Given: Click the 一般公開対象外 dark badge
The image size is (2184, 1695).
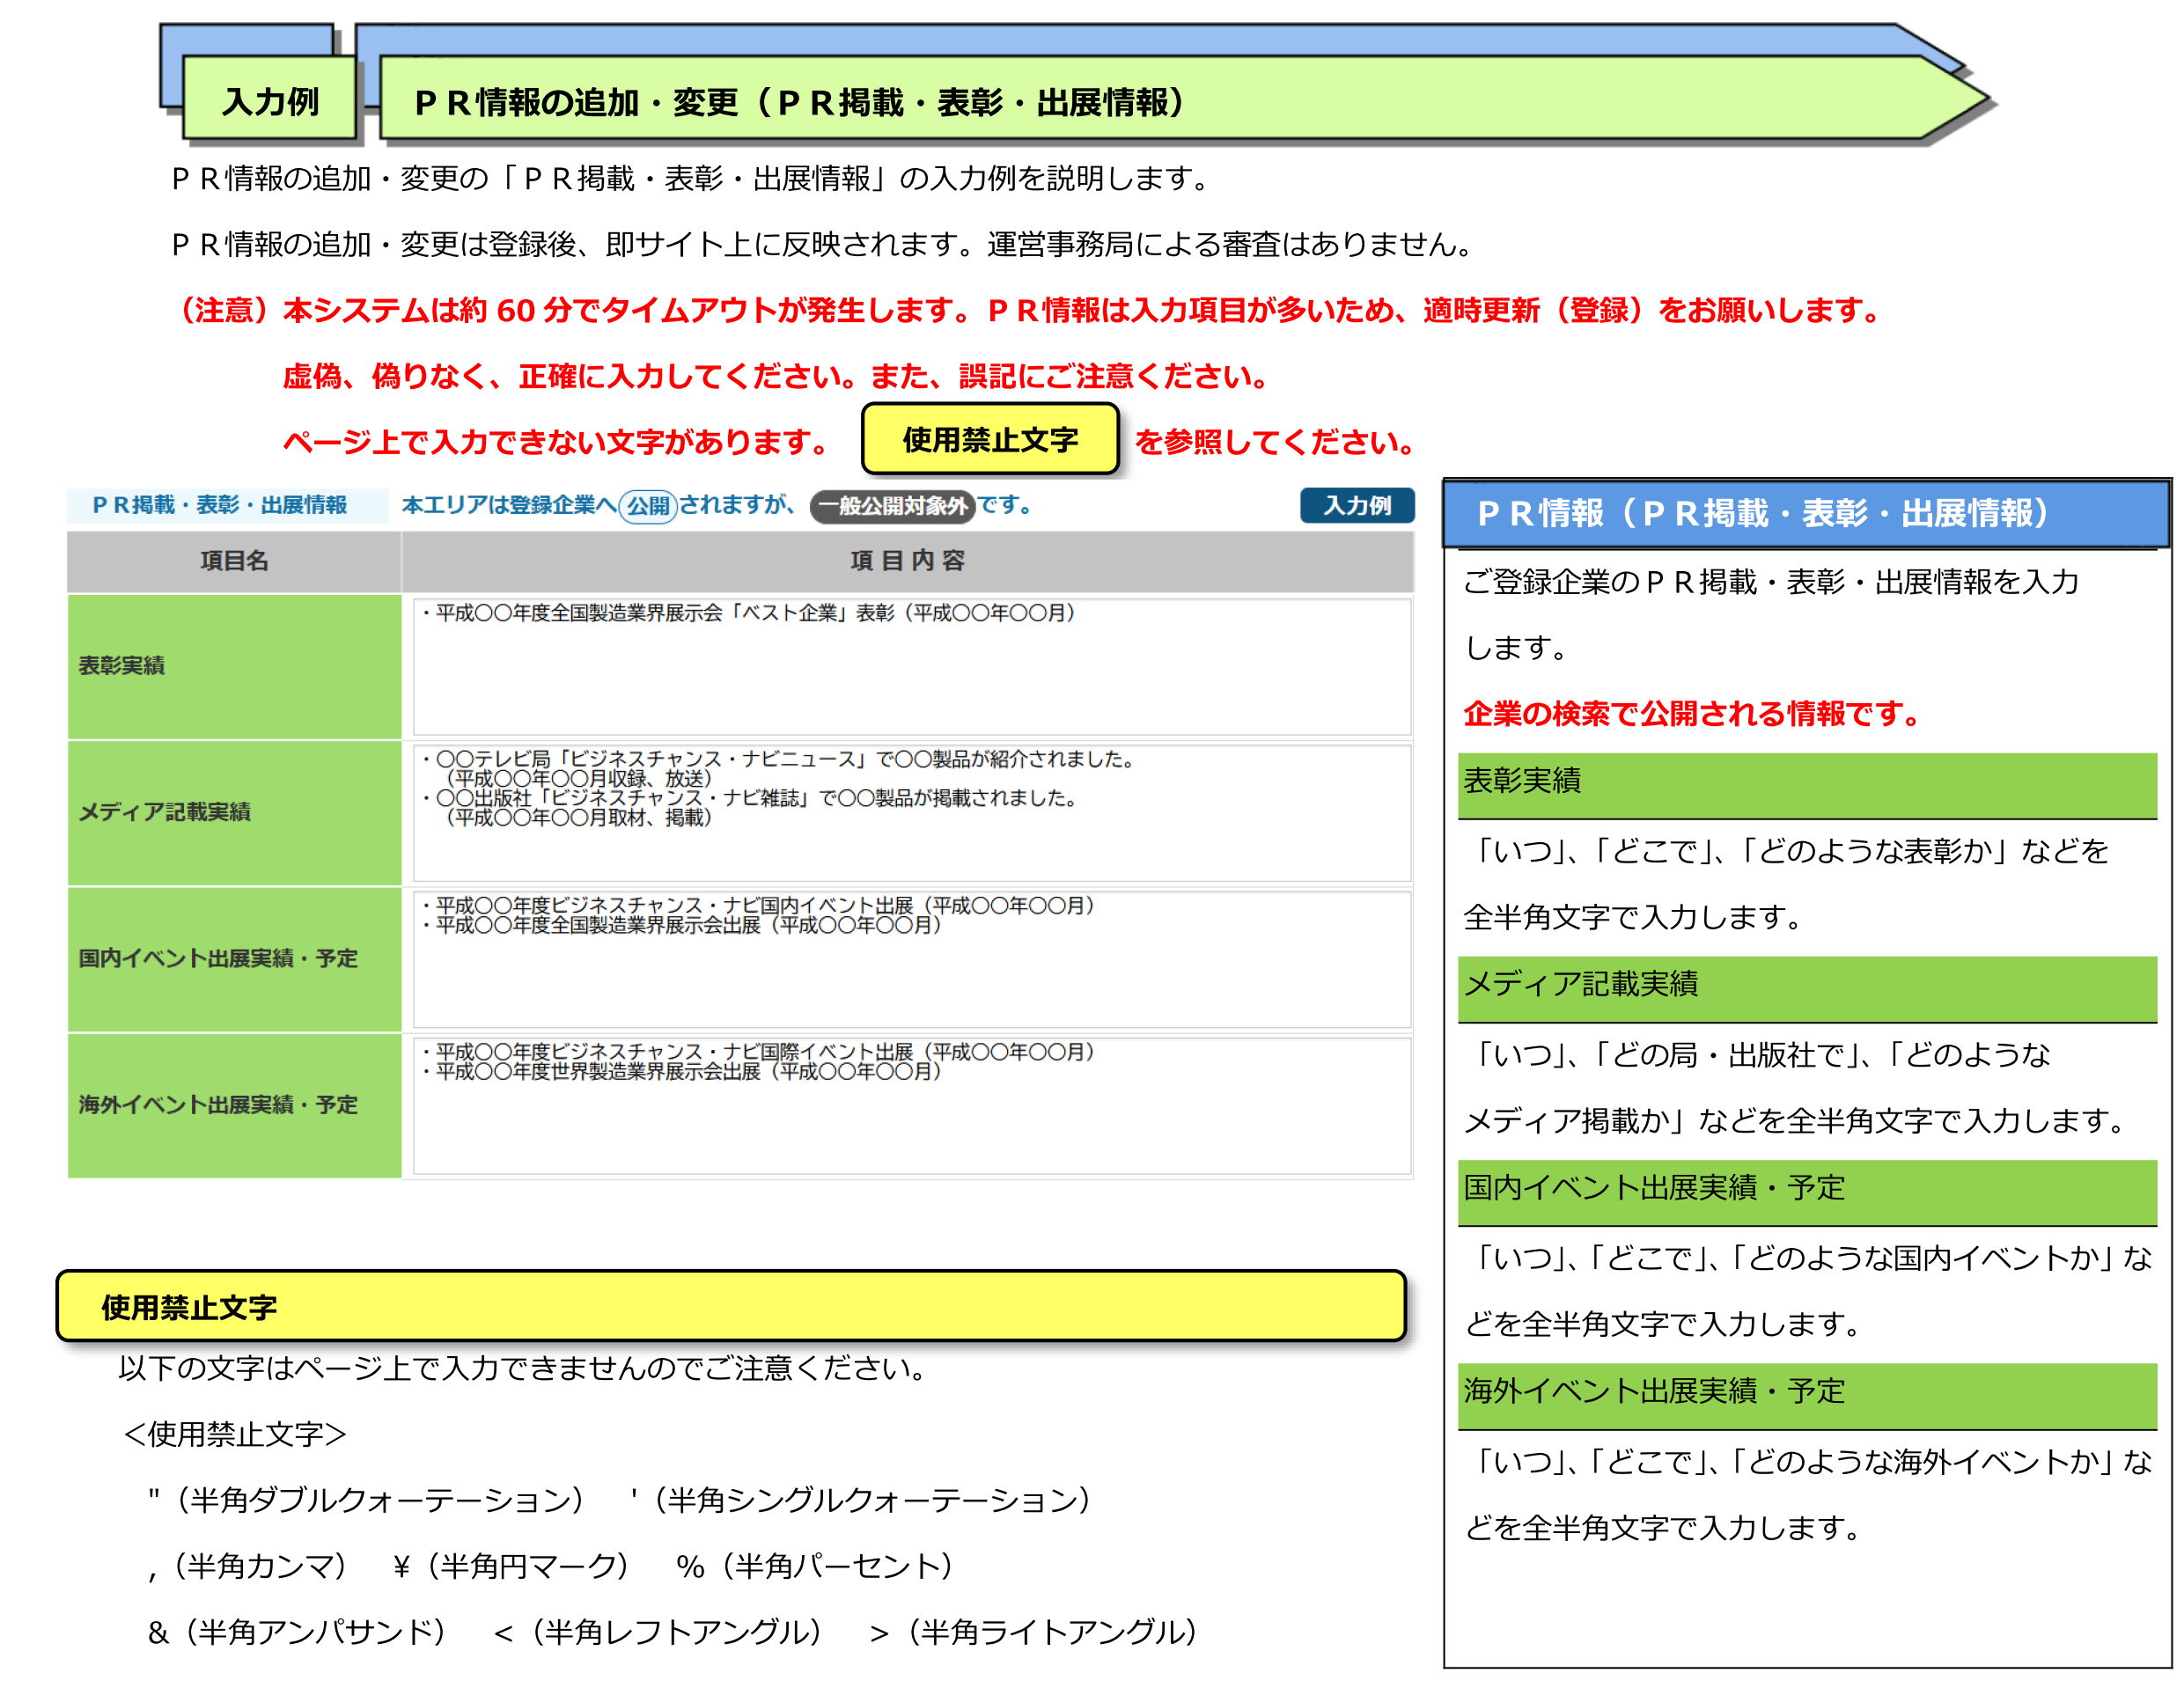Looking at the screenshot, I should pos(892,506).
